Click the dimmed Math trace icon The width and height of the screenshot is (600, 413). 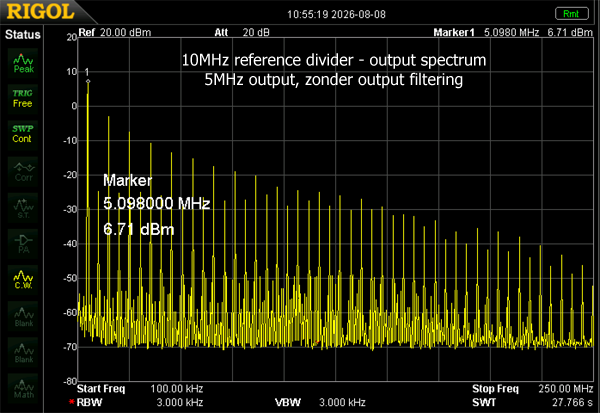coord(23,388)
